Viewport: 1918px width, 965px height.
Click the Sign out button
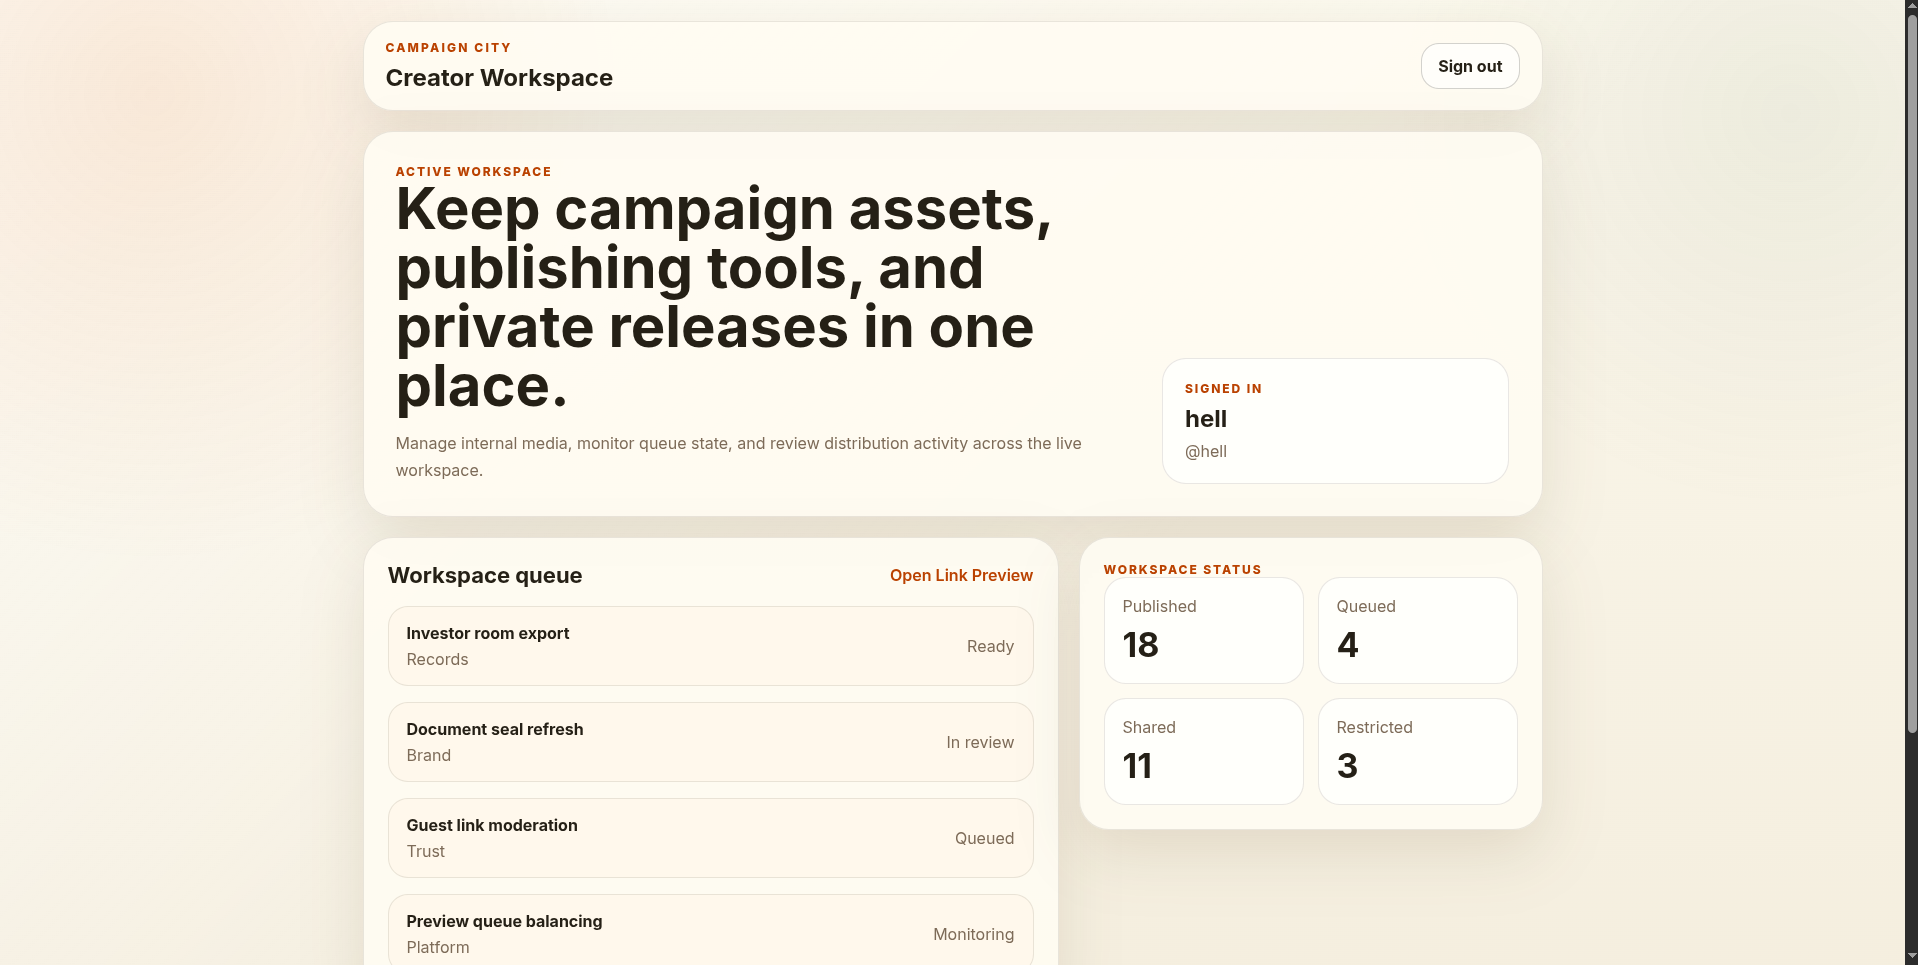click(x=1469, y=66)
